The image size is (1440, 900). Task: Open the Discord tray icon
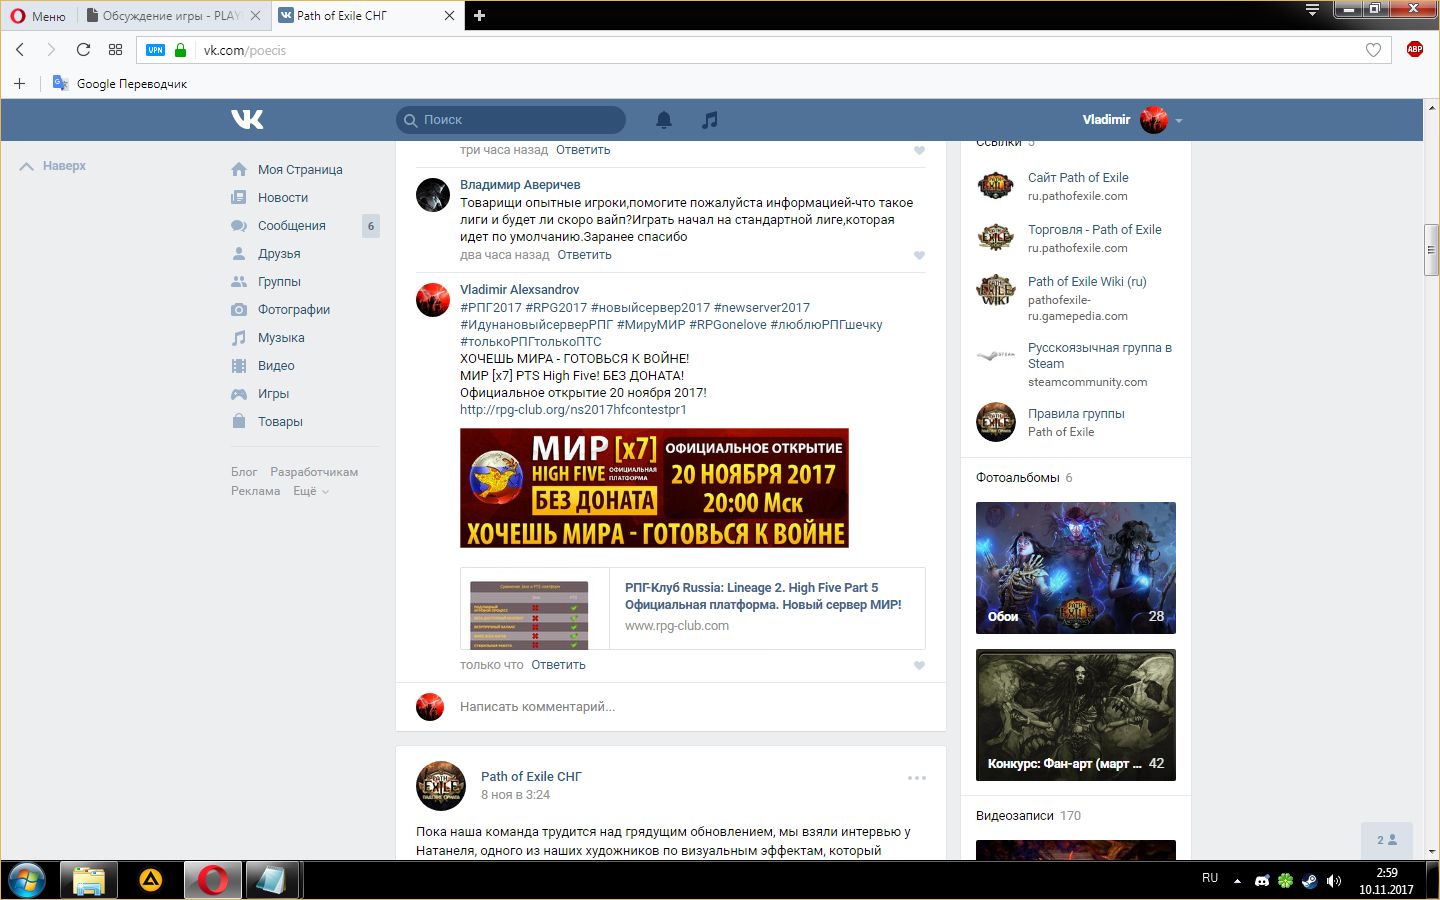[1262, 881]
